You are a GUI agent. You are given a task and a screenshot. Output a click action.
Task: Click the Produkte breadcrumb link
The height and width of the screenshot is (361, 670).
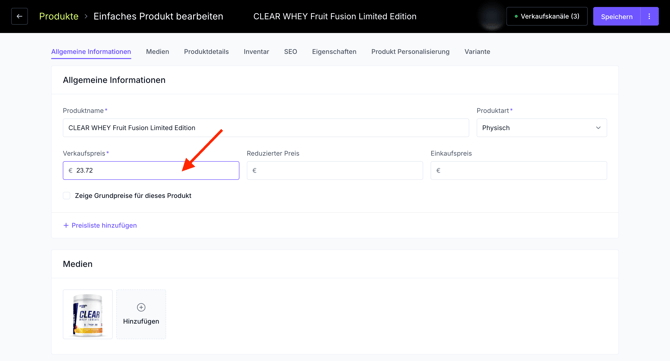tap(59, 17)
